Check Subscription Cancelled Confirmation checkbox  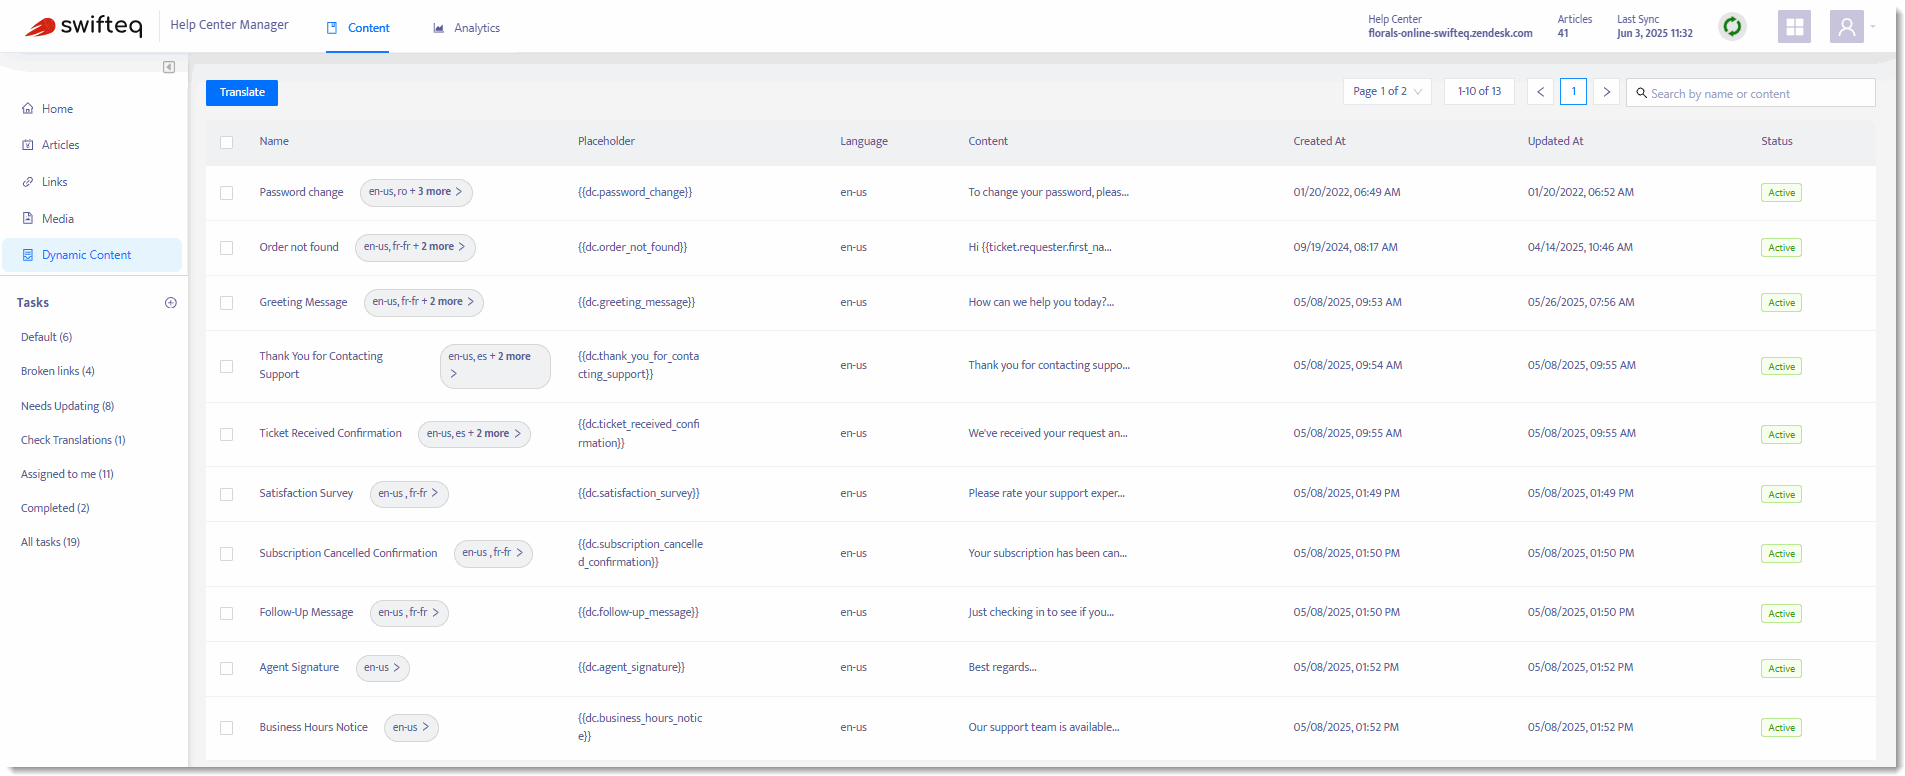pyautogui.click(x=227, y=554)
